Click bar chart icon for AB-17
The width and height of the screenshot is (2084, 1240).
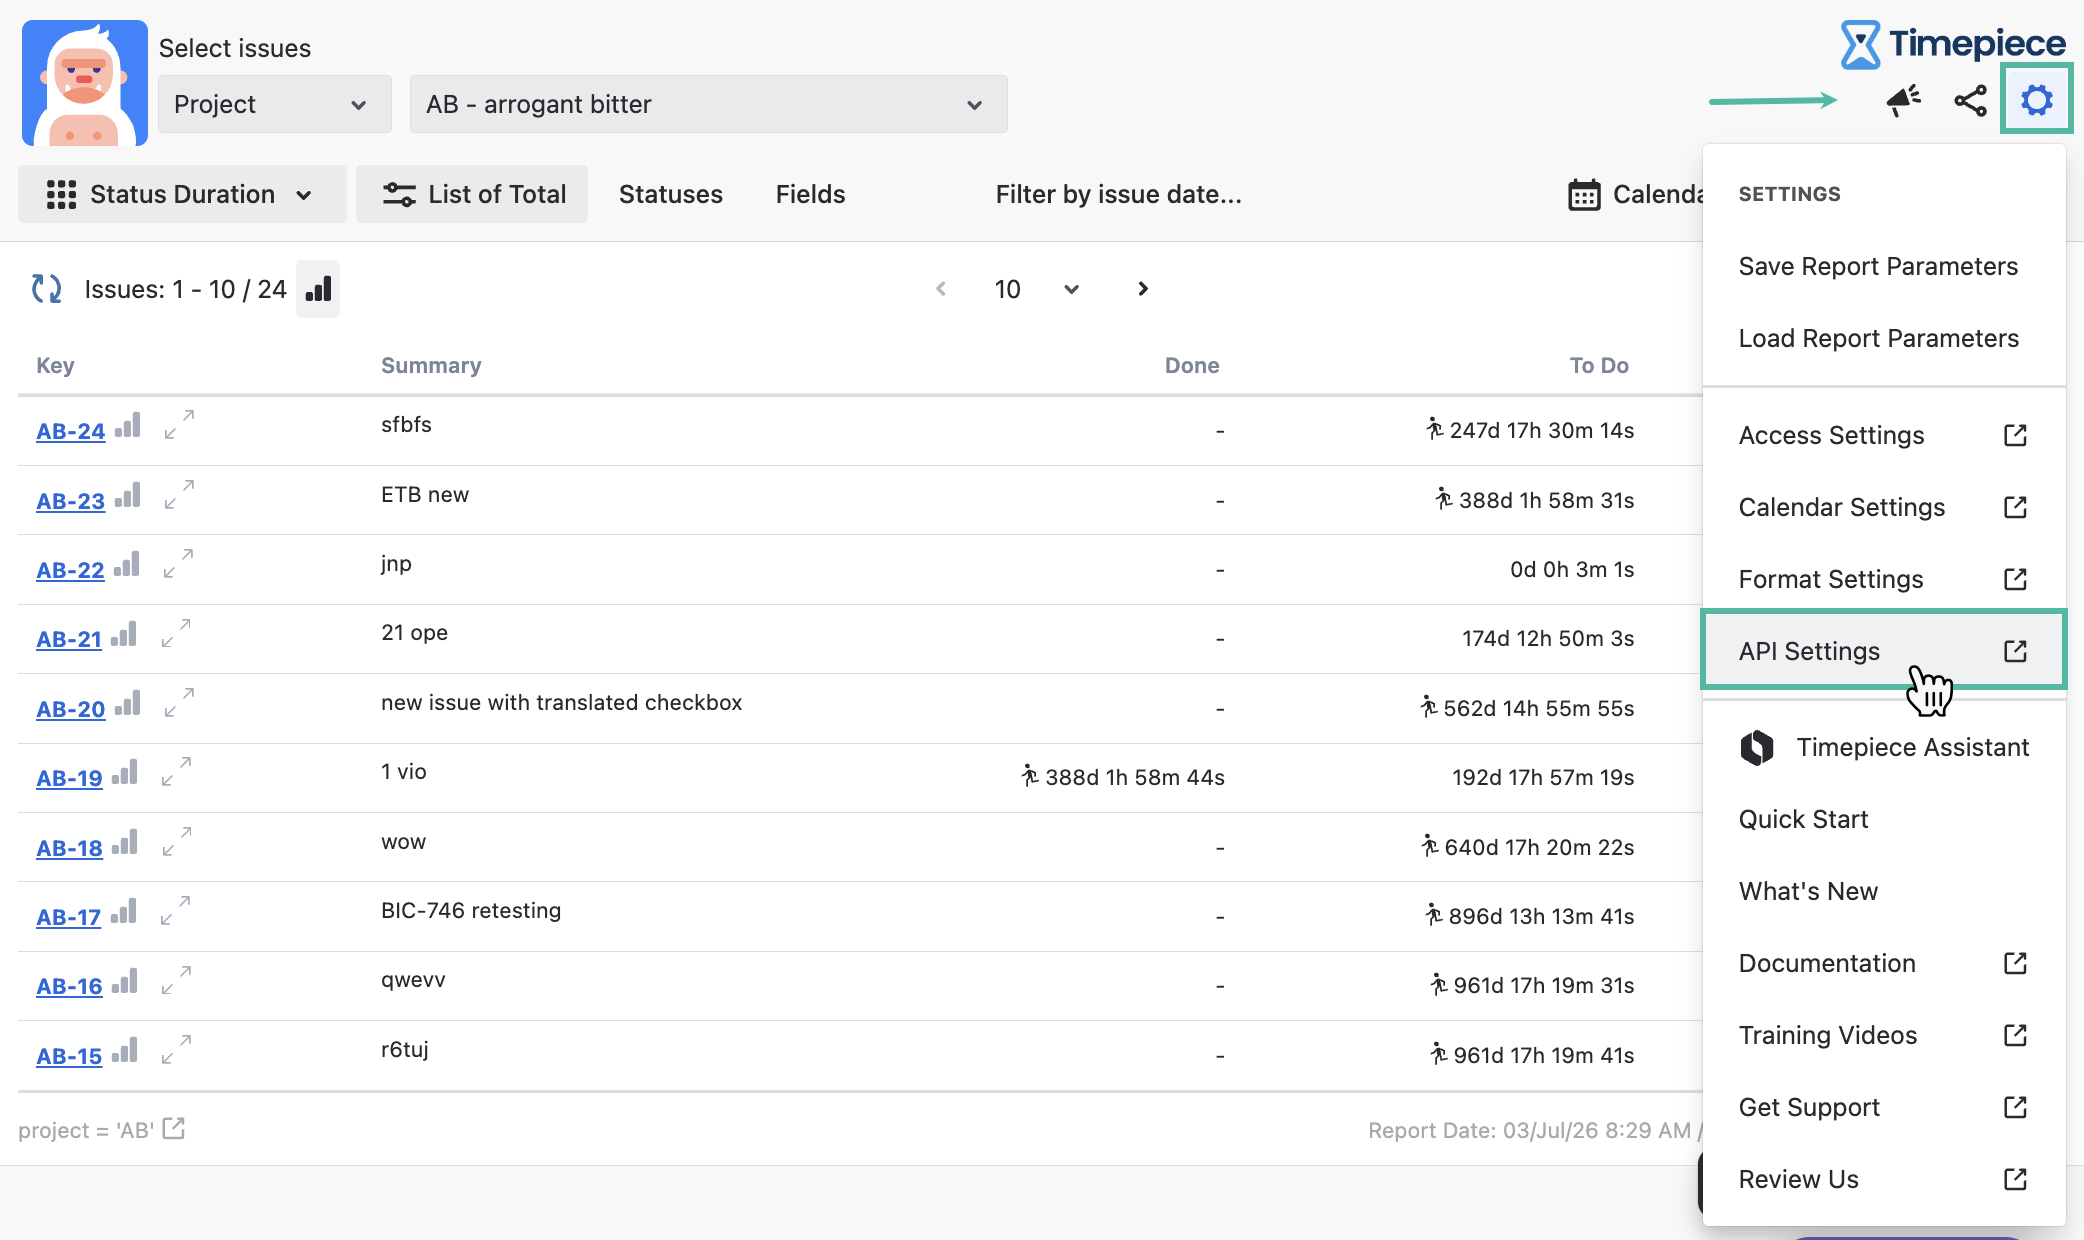pos(124,911)
